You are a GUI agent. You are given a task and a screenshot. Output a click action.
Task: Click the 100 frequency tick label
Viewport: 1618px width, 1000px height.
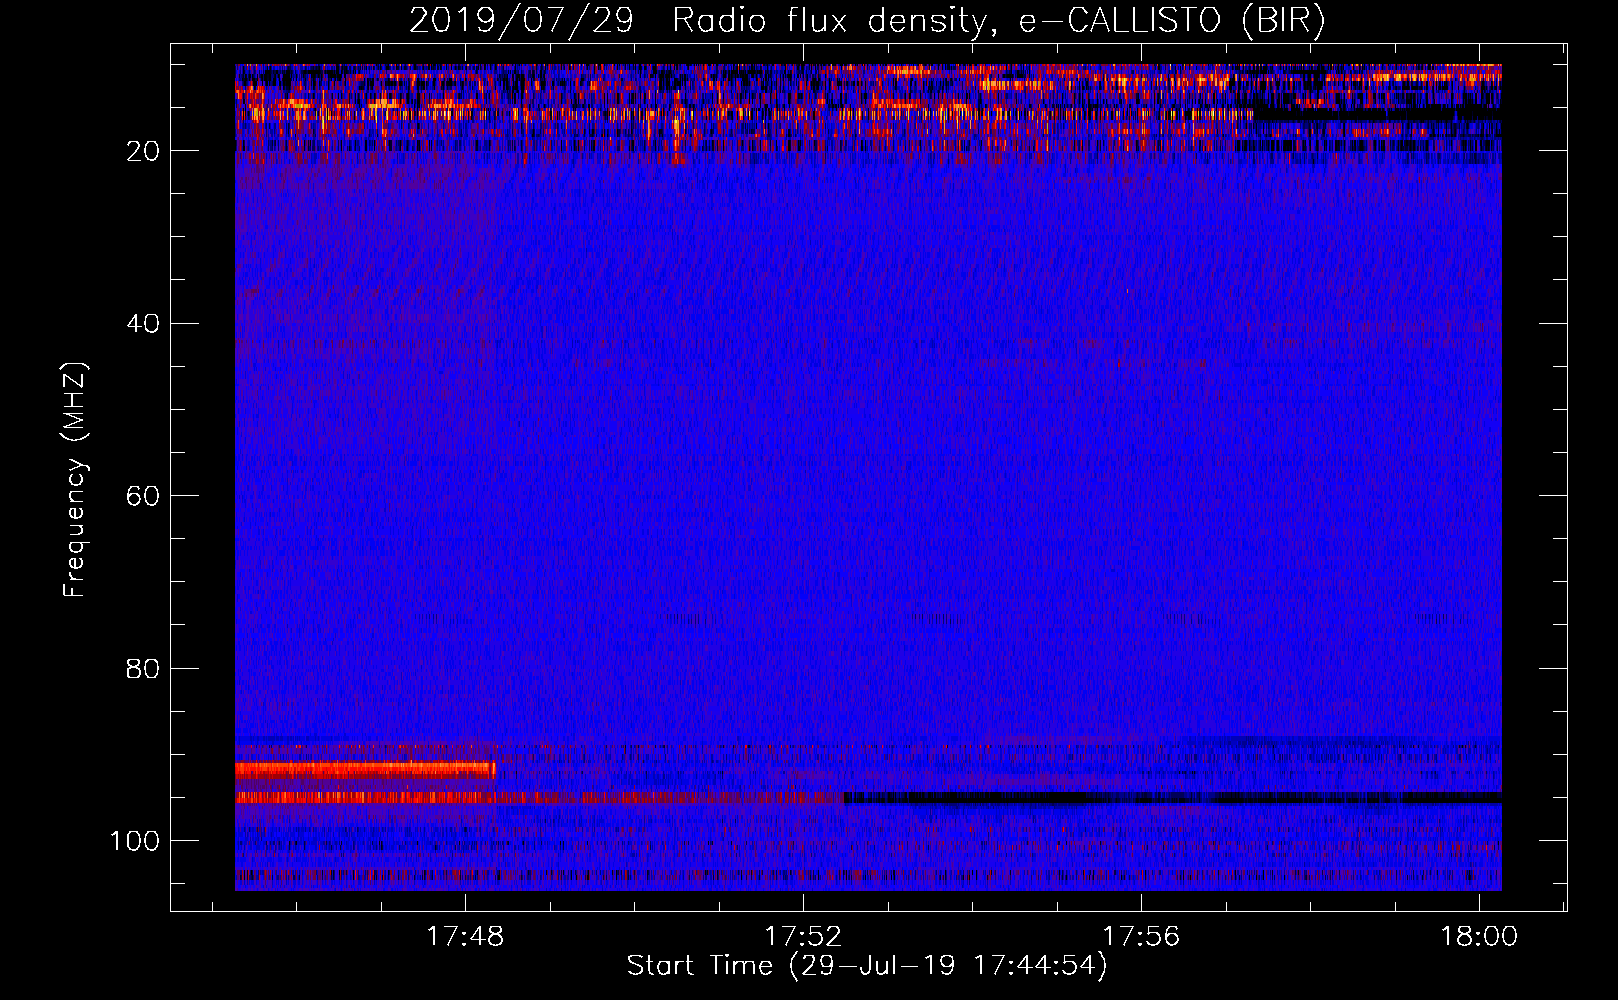(x=135, y=841)
